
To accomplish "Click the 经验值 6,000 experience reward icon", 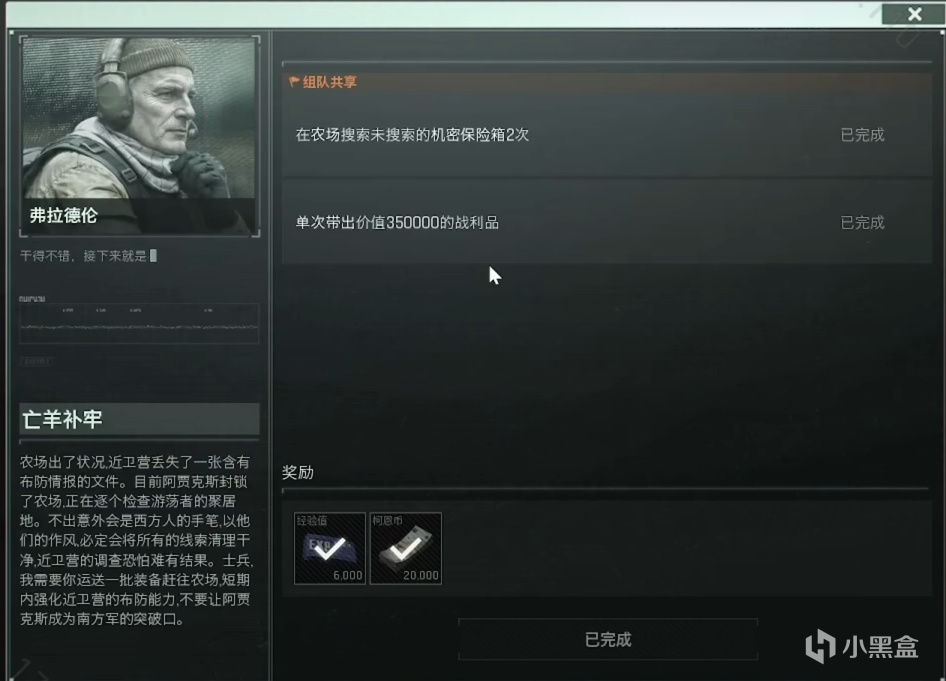I will click(329, 548).
